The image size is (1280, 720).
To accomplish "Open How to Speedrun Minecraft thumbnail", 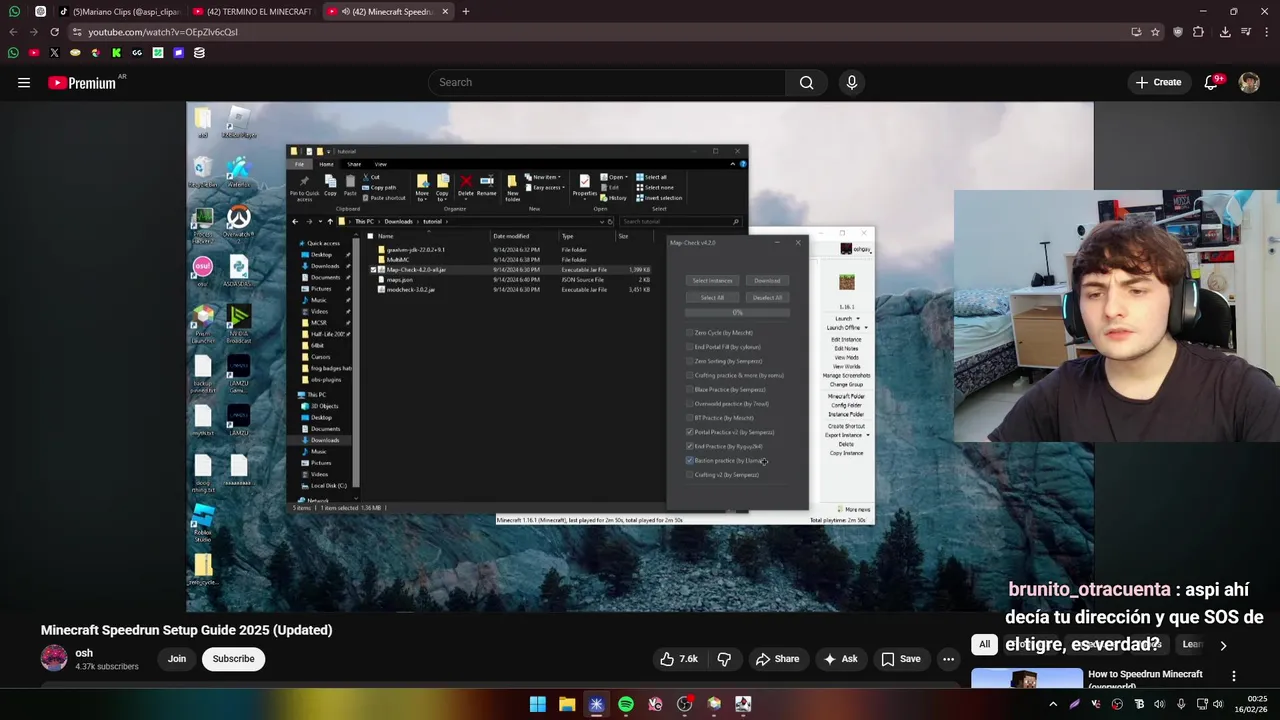I will pyautogui.click(x=1026, y=678).
